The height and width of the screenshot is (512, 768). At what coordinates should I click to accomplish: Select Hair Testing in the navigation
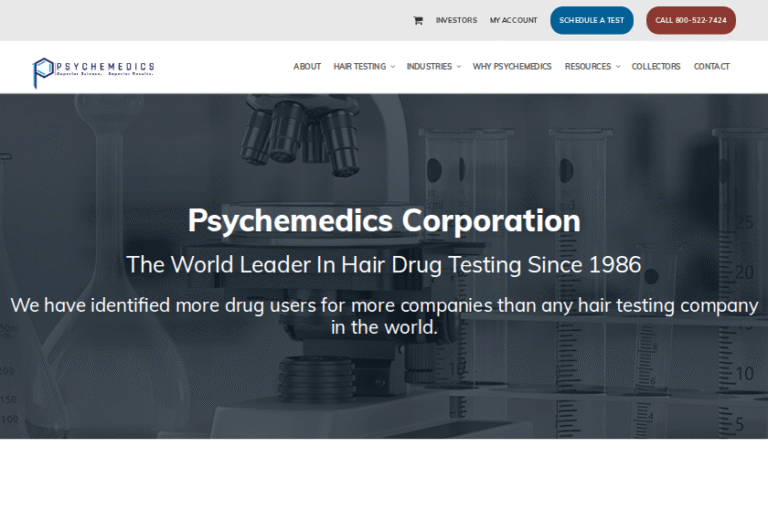pos(359,67)
